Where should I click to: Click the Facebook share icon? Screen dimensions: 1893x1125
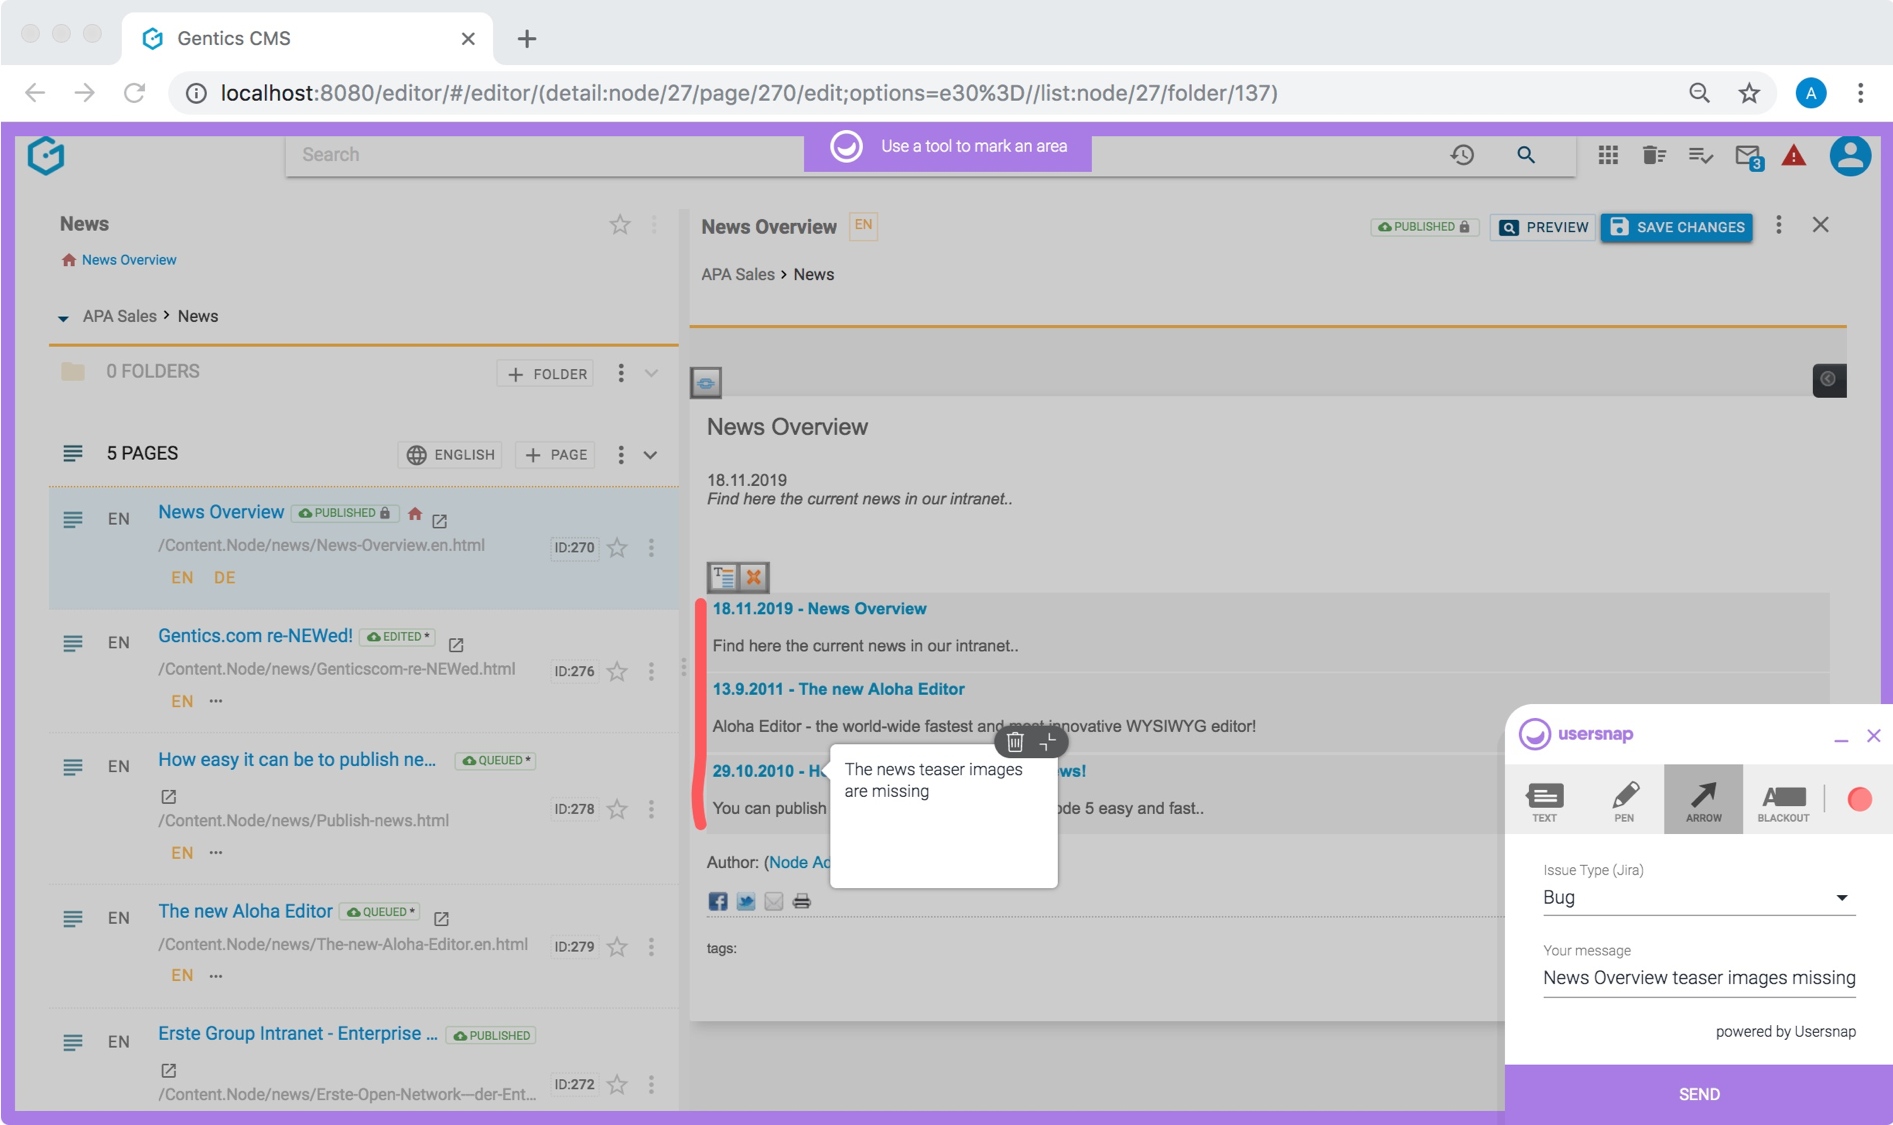tap(718, 901)
